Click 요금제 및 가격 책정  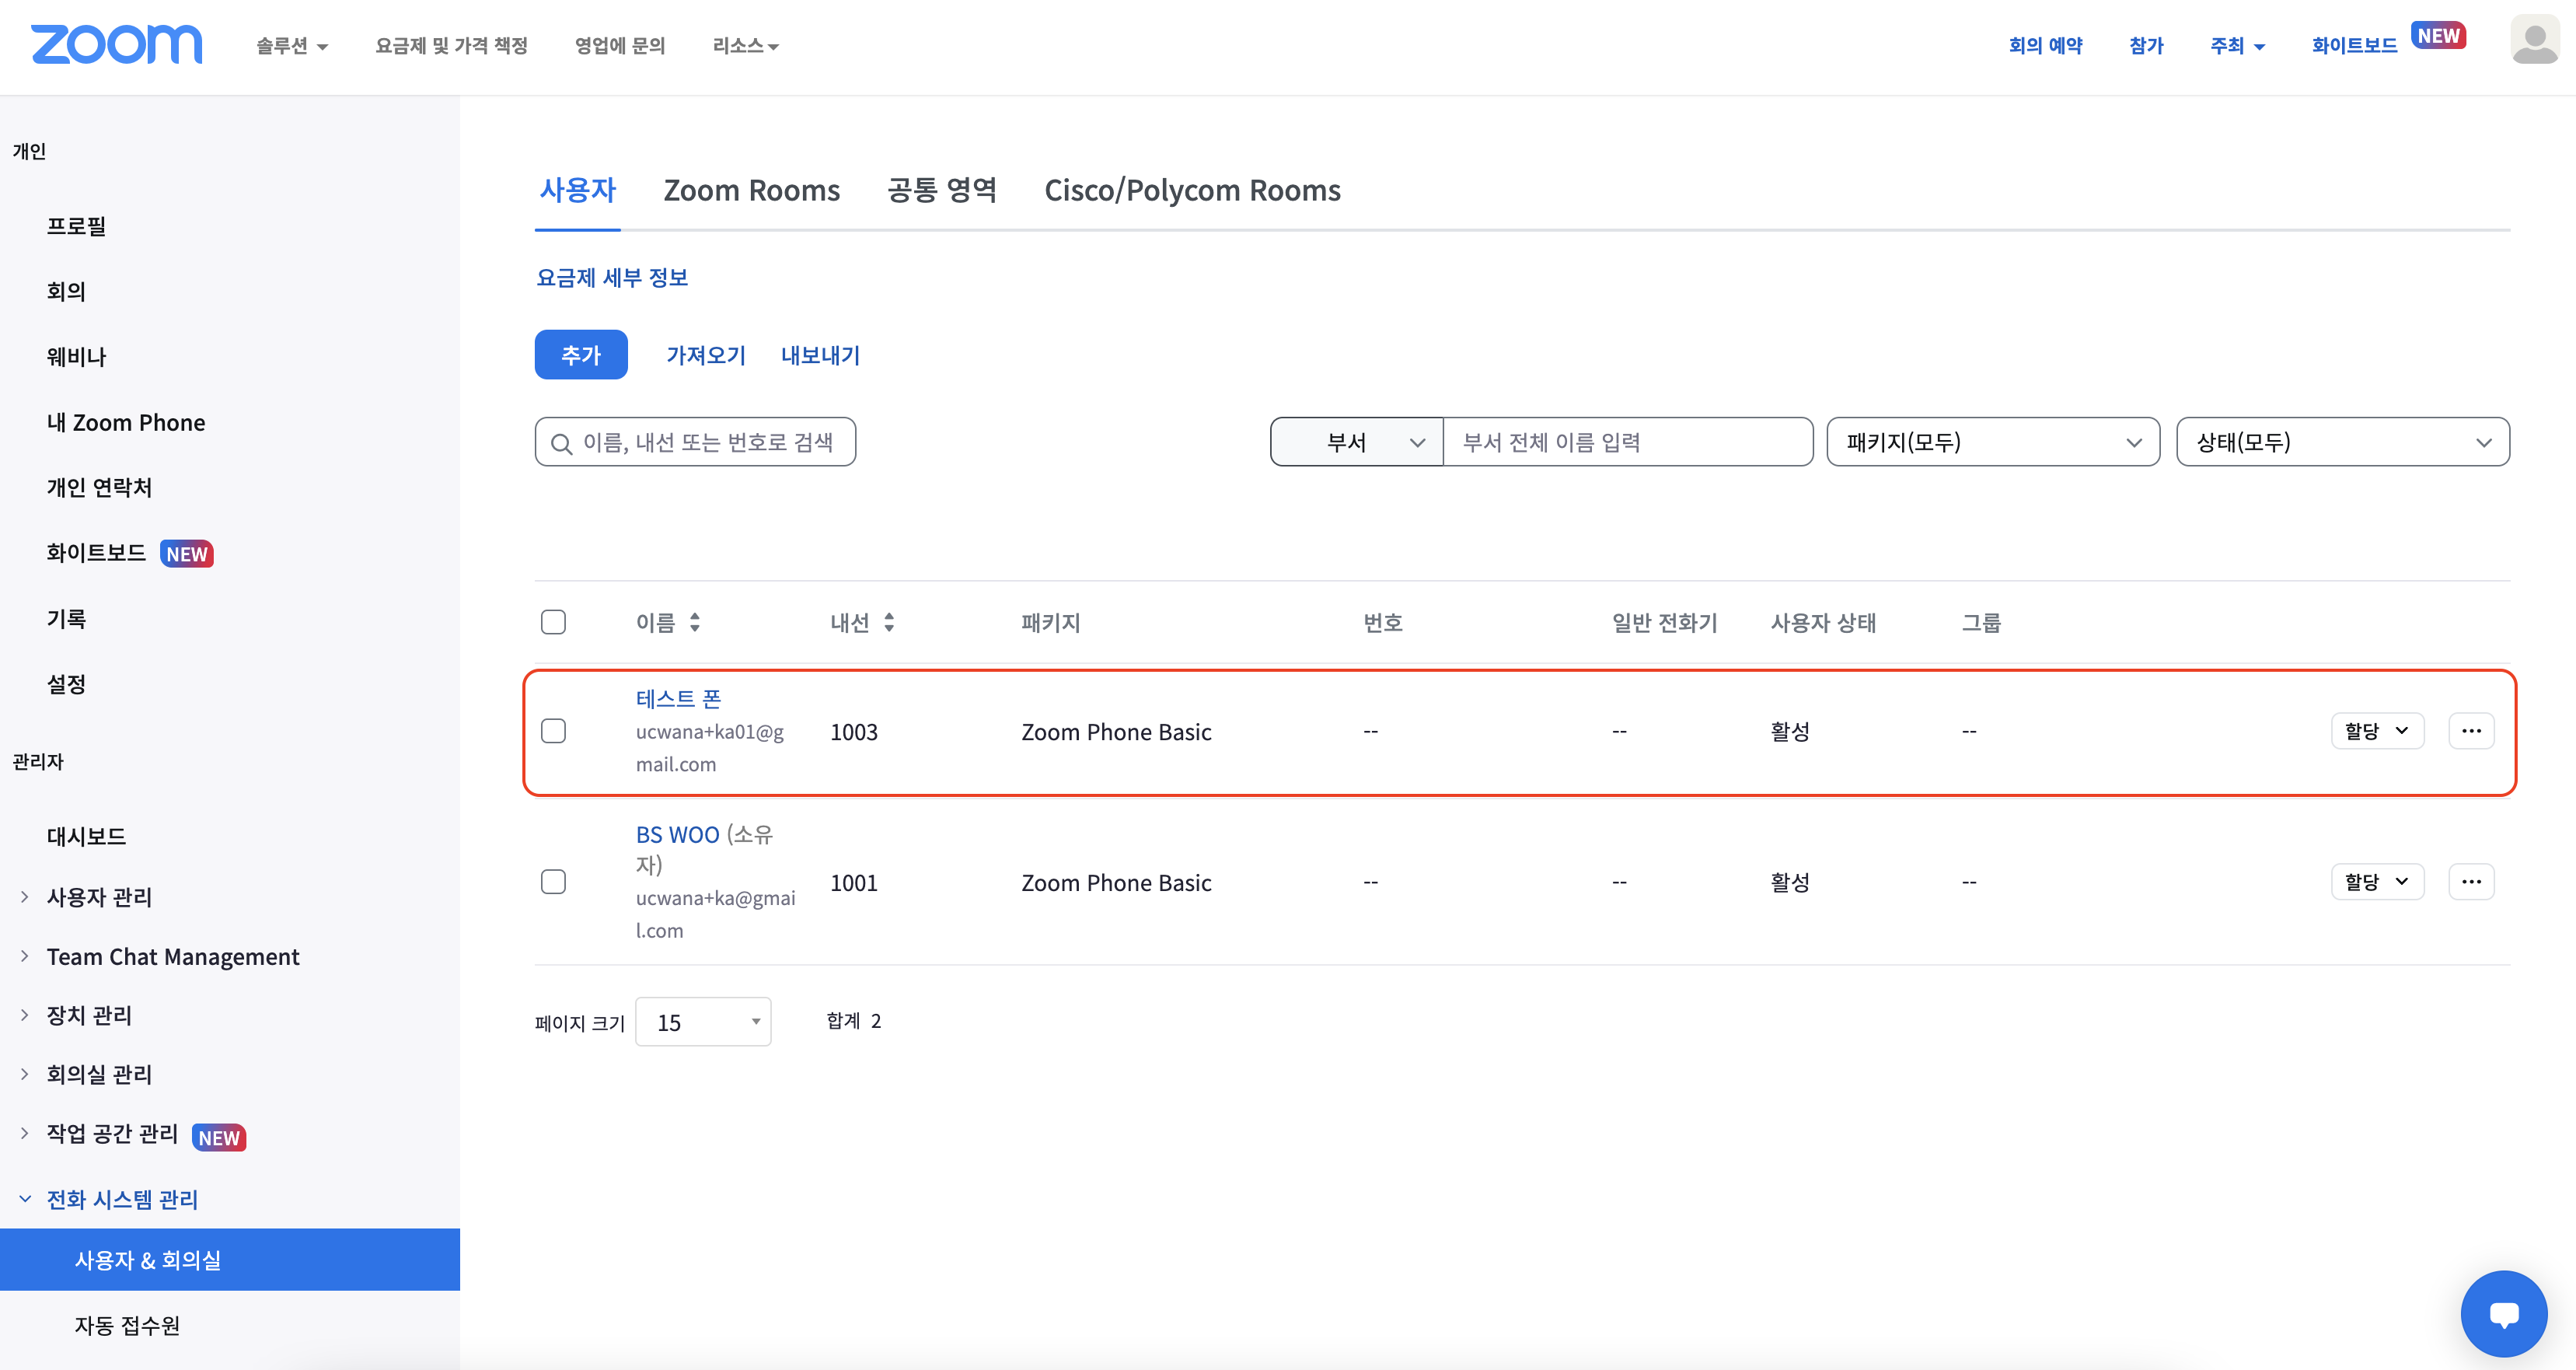(451, 46)
